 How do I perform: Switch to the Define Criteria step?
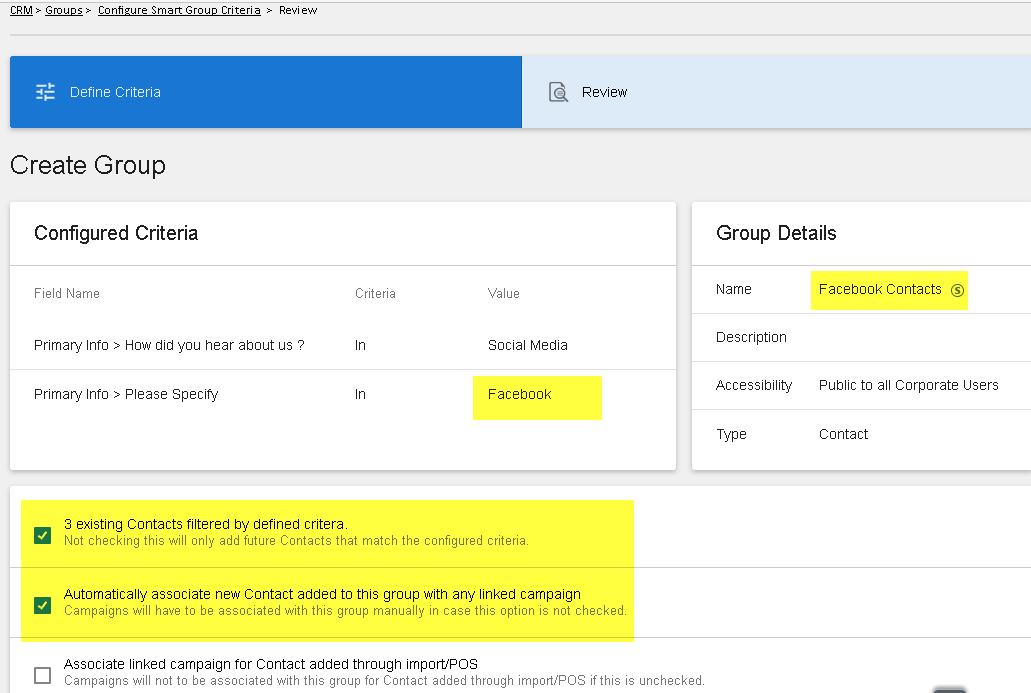pos(266,92)
